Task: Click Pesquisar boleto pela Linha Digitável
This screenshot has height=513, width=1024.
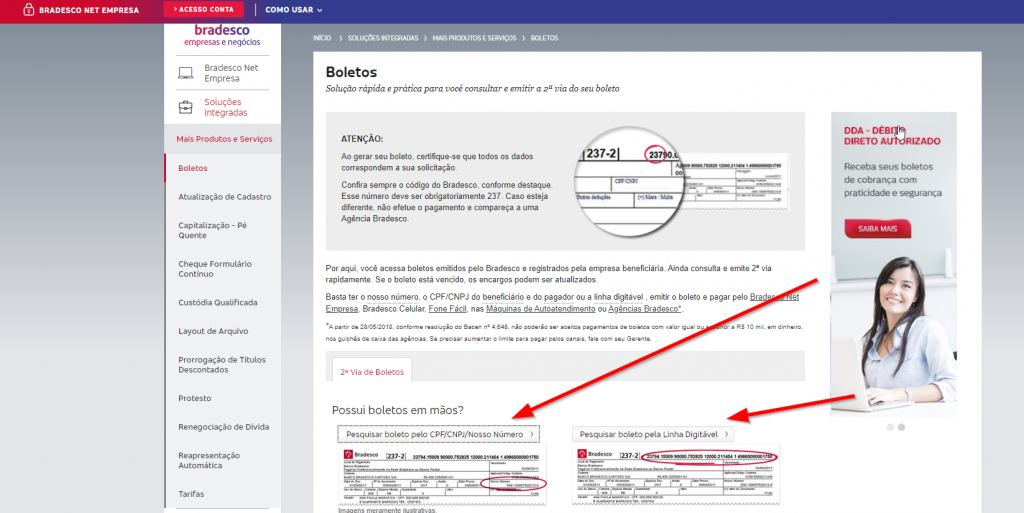Action: click(652, 434)
